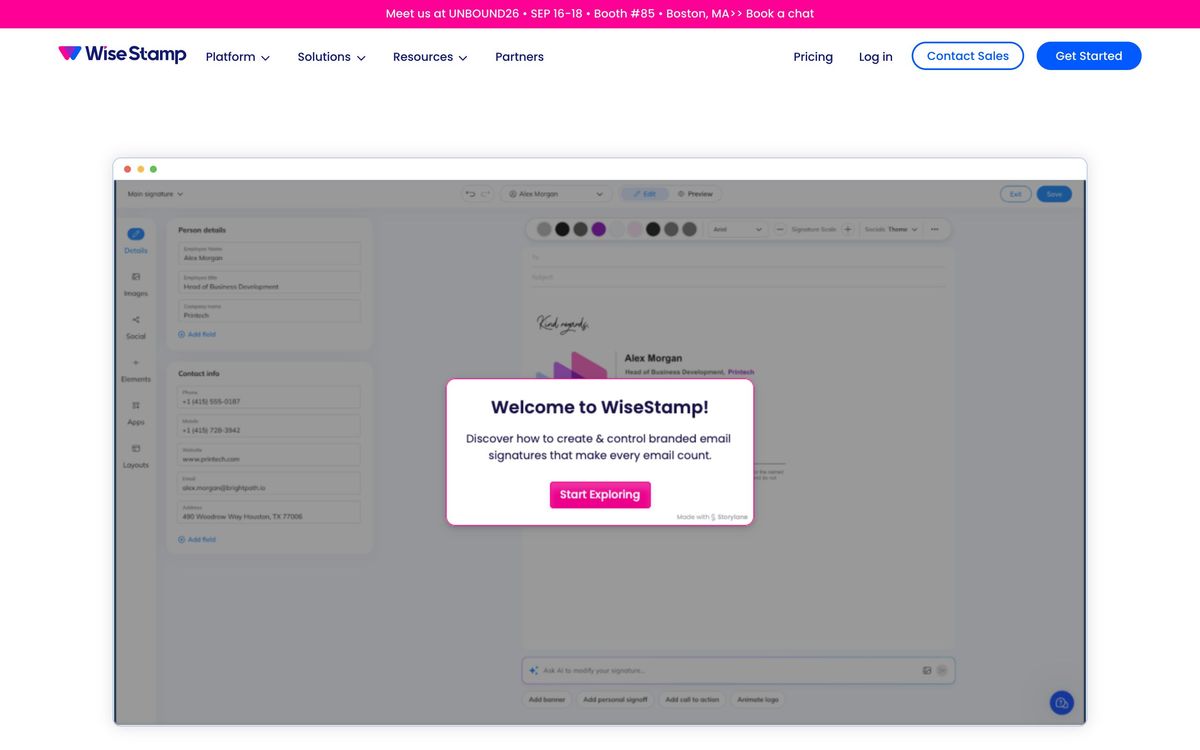
Task: Click the Animate logo chip
Action: point(758,700)
